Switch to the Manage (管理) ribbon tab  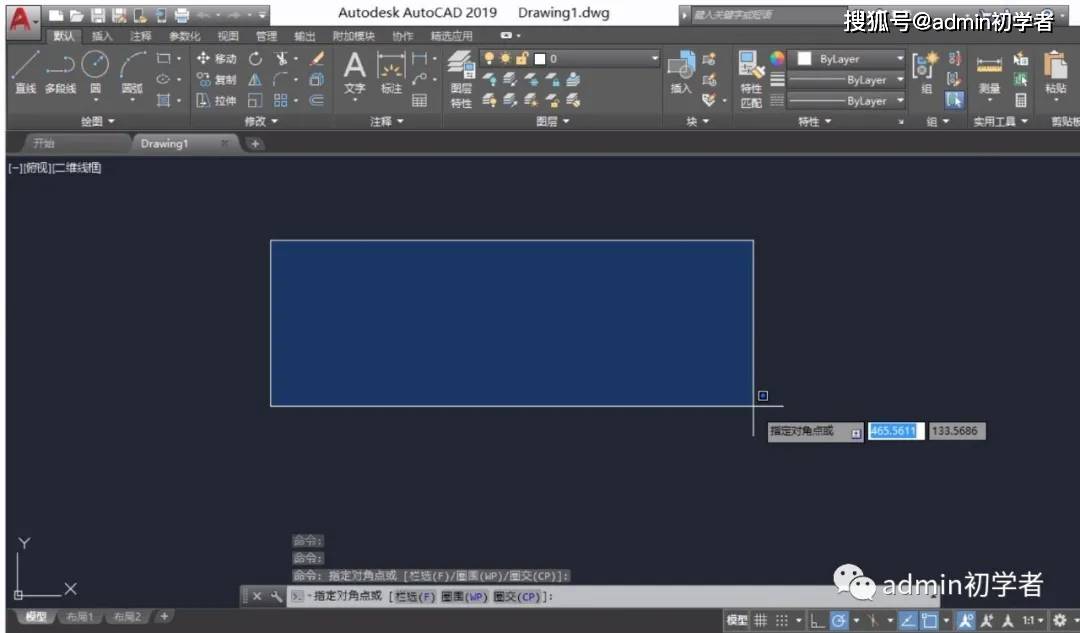tap(267, 36)
